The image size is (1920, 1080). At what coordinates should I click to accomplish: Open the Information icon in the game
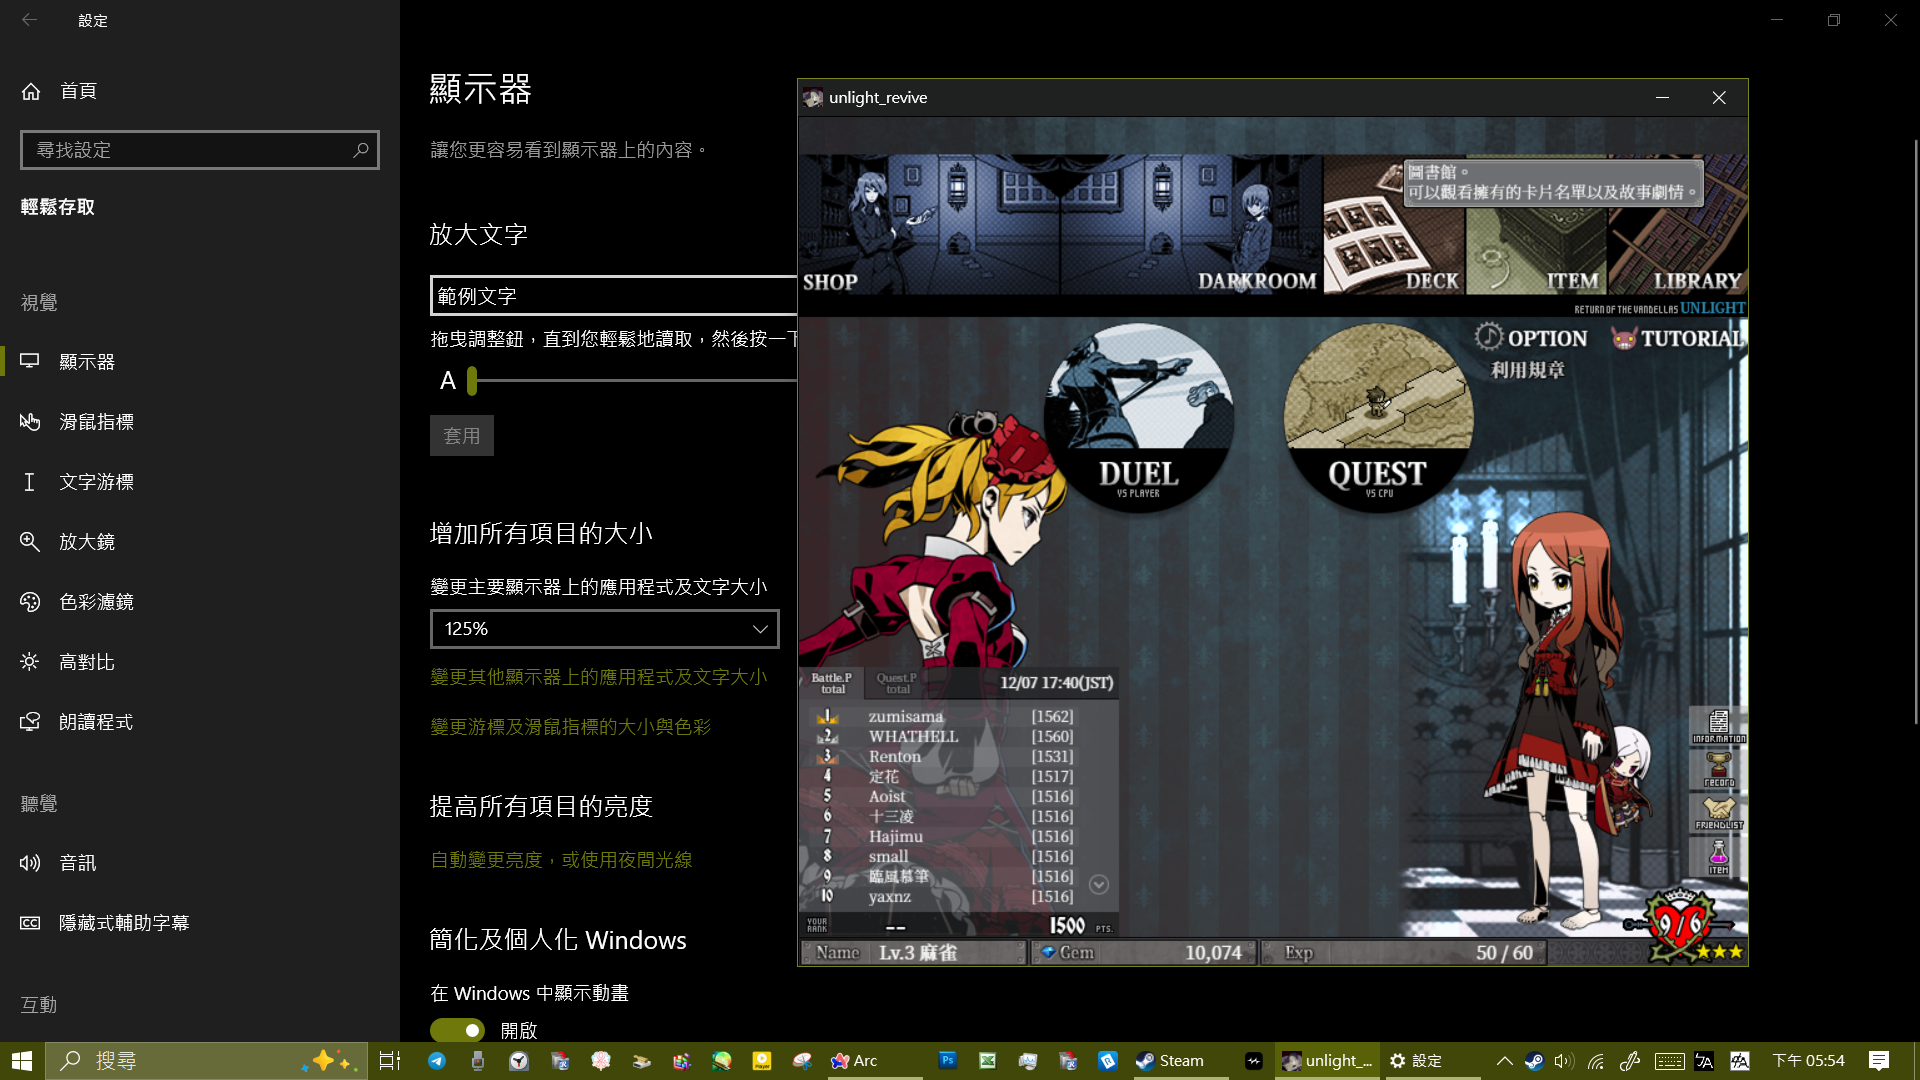click(x=1718, y=726)
